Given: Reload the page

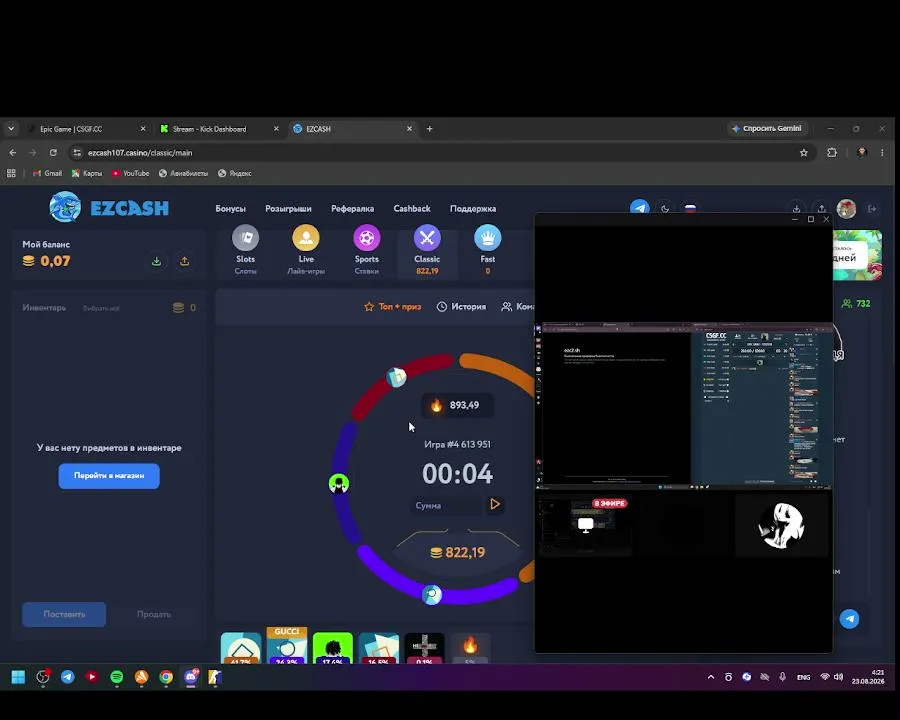Looking at the screenshot, I should pyautogui.click(x=53, y=153).
